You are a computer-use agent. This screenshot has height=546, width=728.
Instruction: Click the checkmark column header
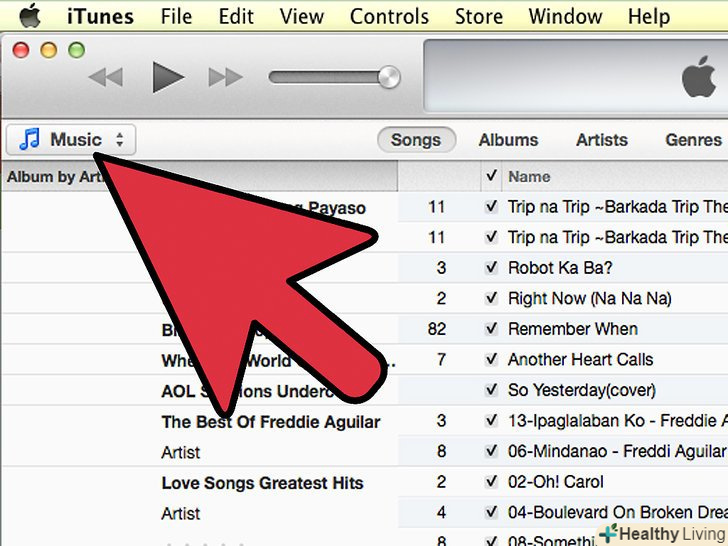point(491,176)
